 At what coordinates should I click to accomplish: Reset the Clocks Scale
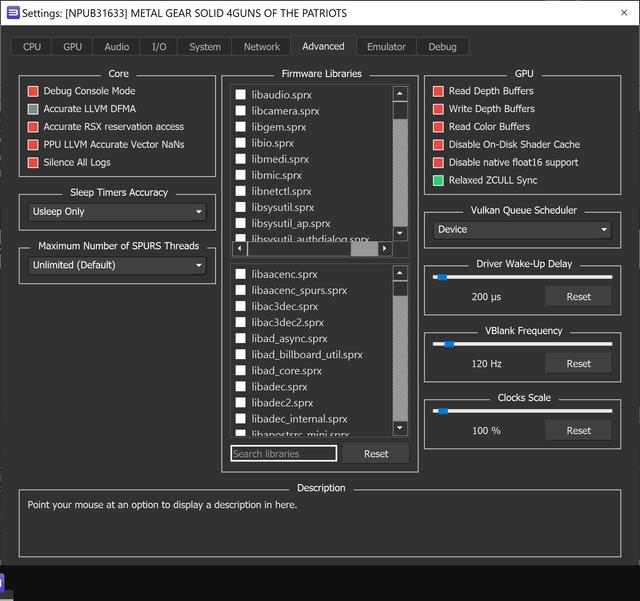click(578, 430)
